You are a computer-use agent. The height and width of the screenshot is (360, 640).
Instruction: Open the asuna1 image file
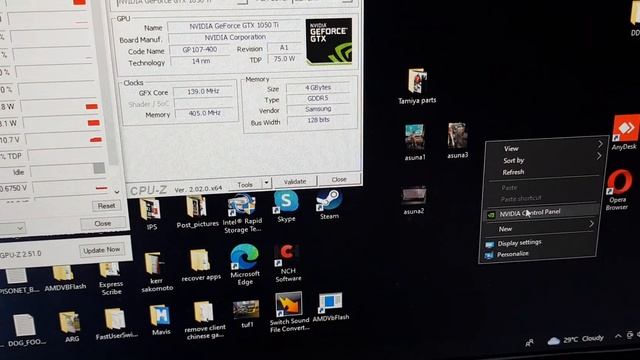tap(415, 137)
